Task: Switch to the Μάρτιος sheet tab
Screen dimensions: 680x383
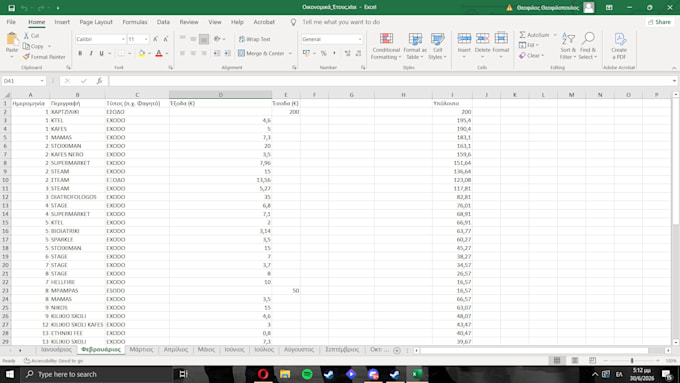Action: point(141,350)
